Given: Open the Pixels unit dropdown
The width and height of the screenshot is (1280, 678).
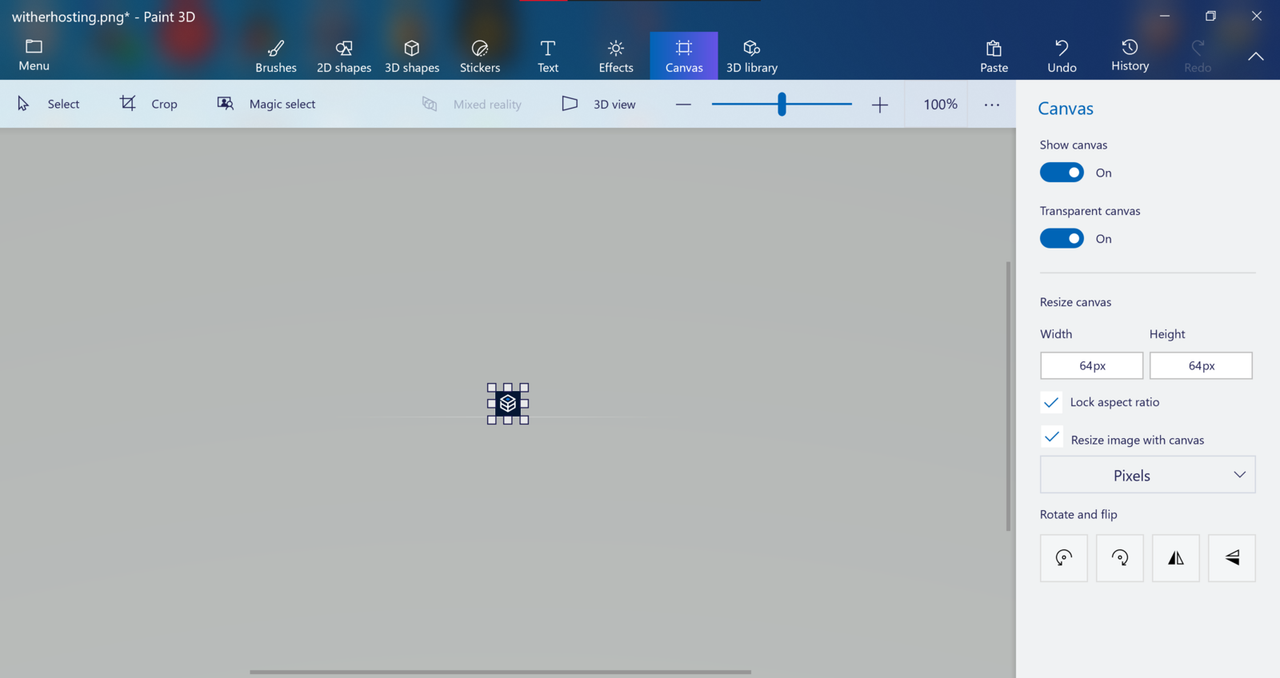Looking at the screenshot, I should [1148, 475].
